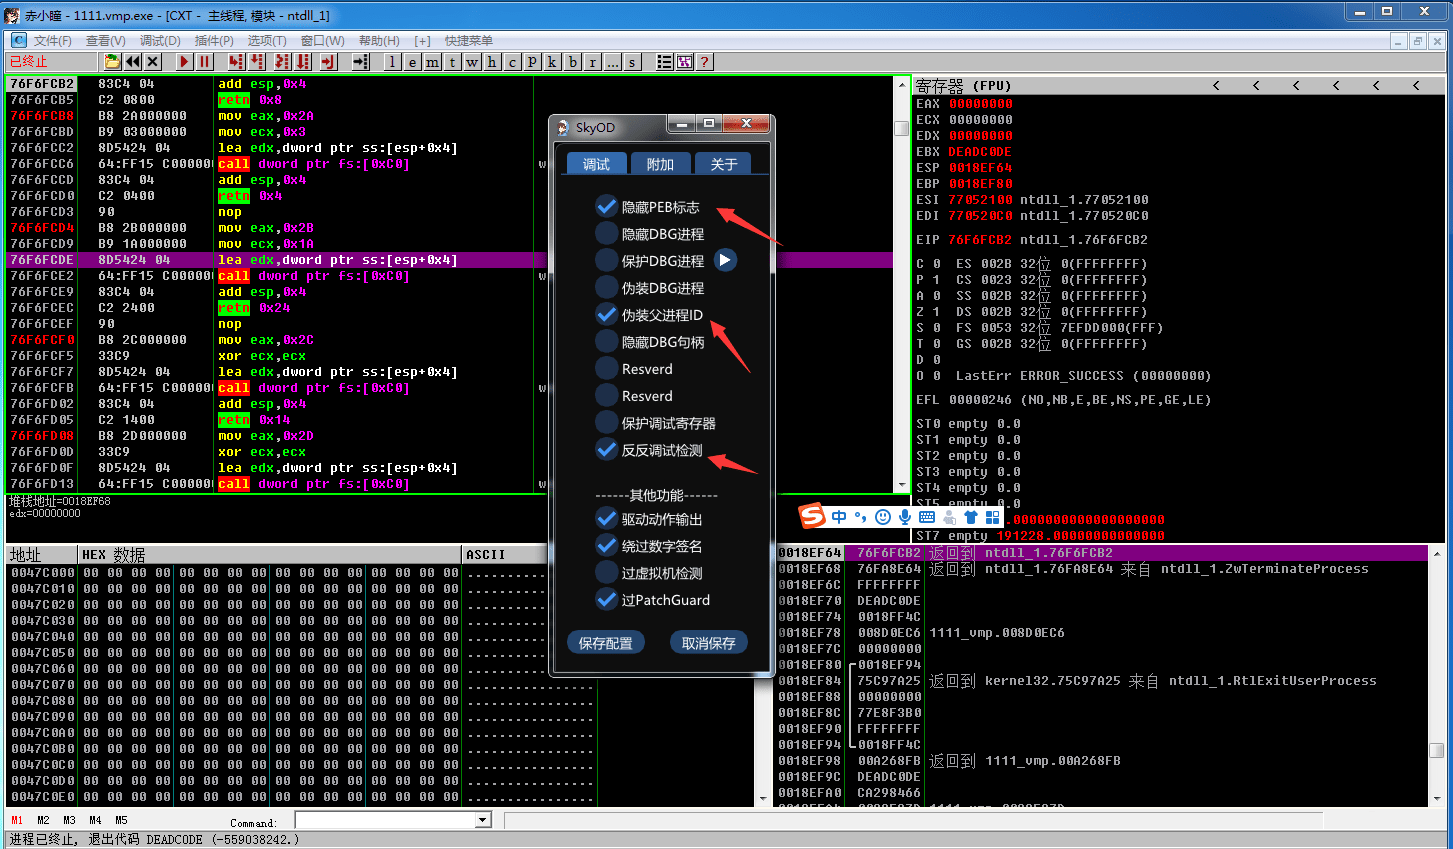Click the Sogou microphone voice input icon

905,517
